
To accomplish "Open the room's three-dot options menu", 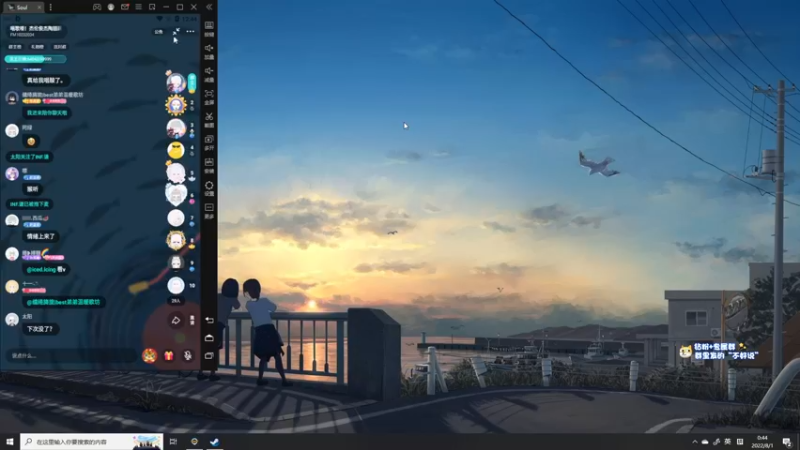I will pos(190,32).
